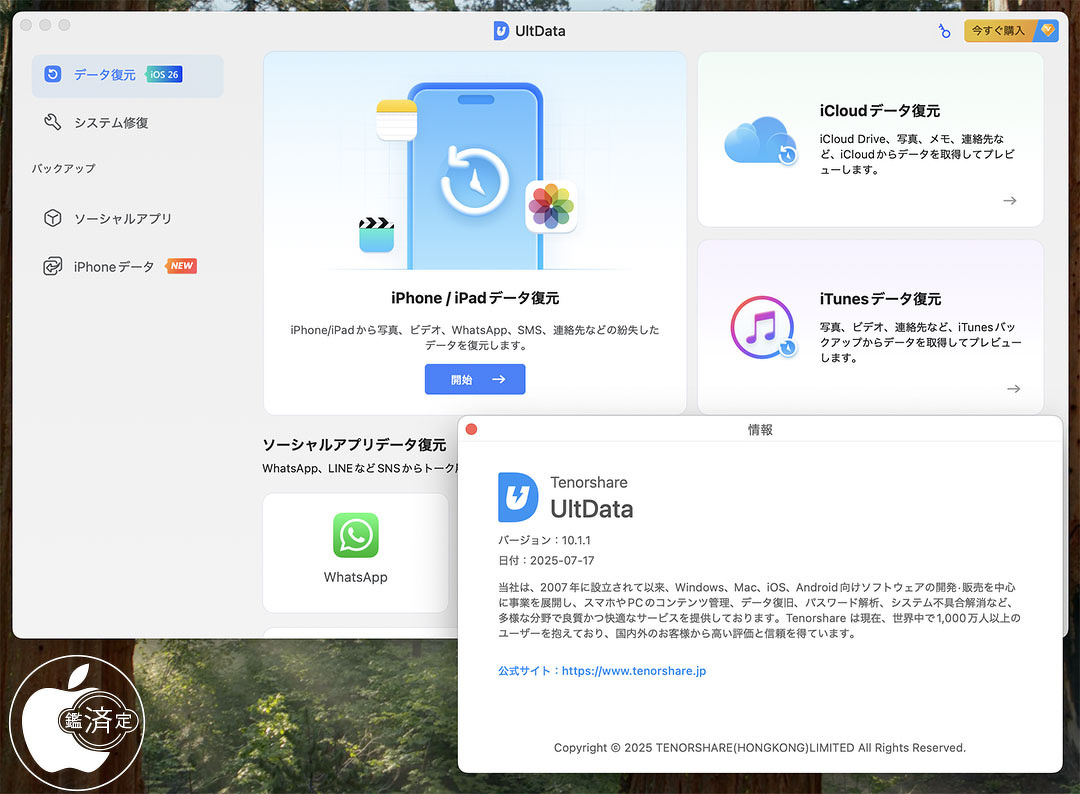Click the yellow Notes icon on the illustration

click(x=397, y=120)
